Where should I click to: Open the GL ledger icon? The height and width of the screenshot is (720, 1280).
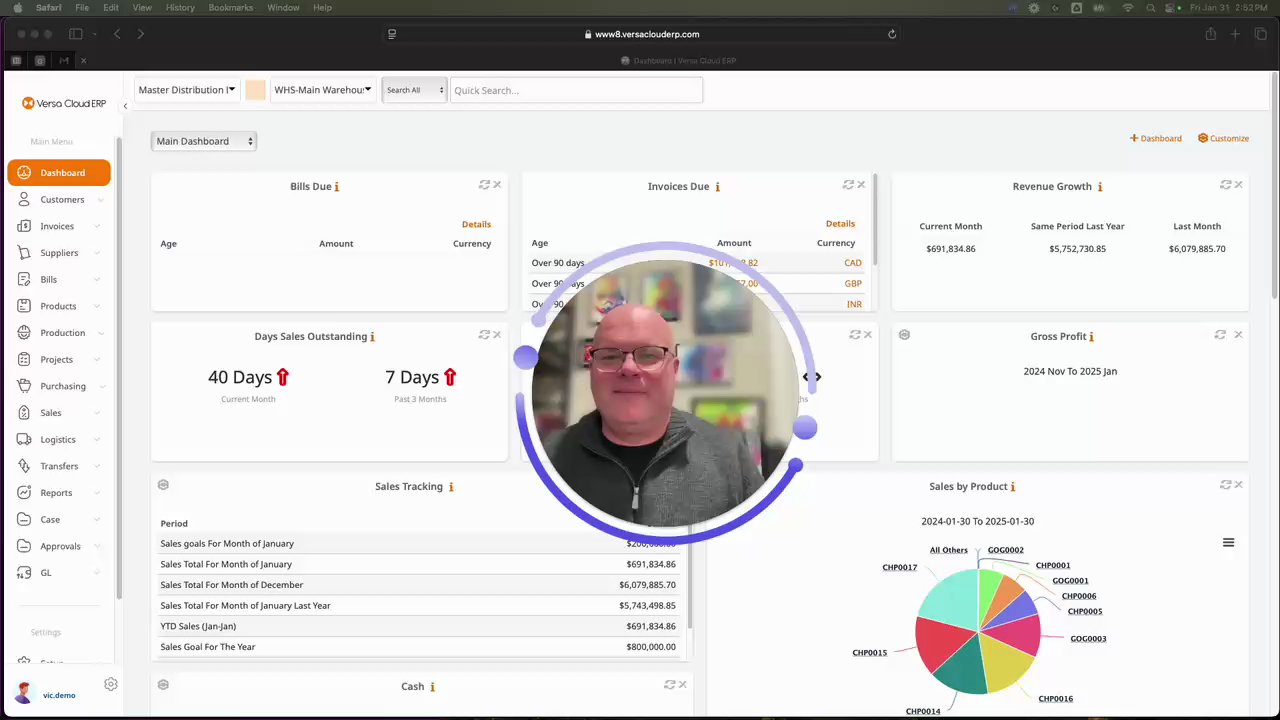[x=25, y=573]
